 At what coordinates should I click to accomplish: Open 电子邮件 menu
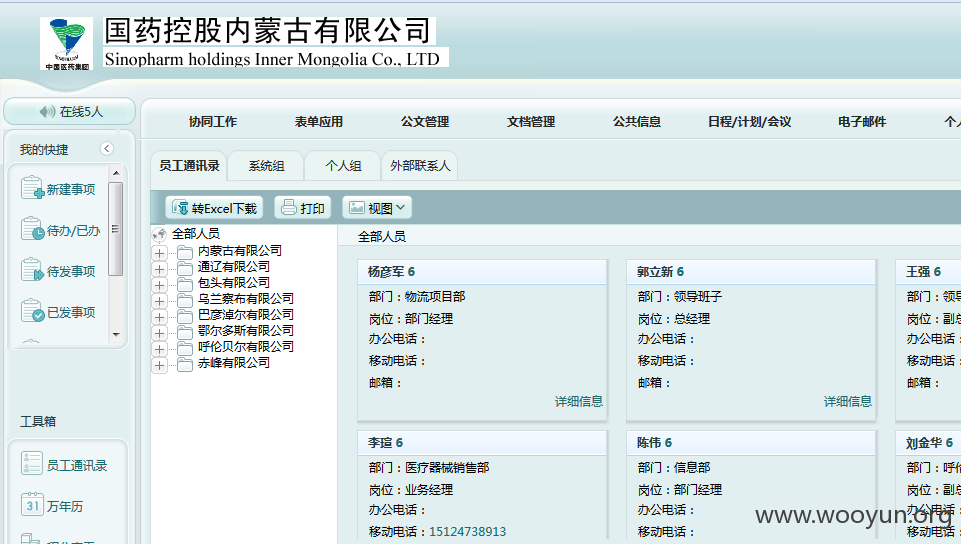tap(862, 121)
